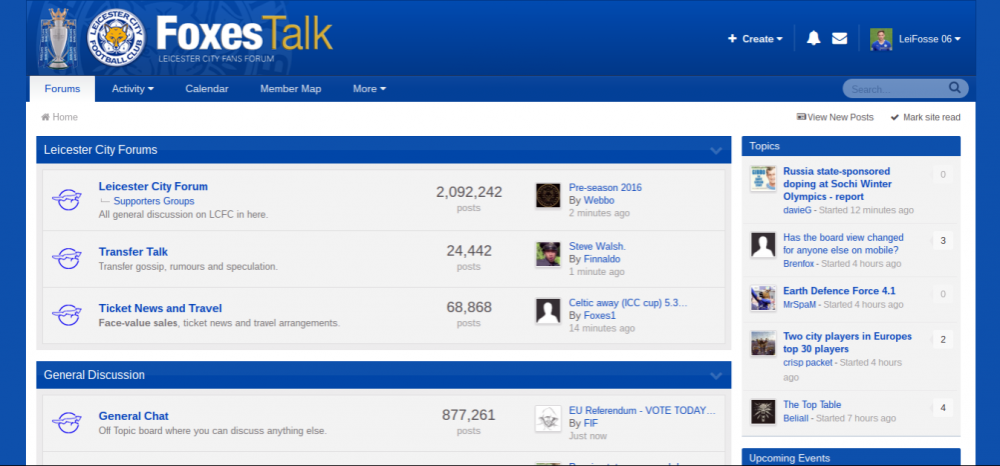Click Webbo's avatar beside Pre-season 2016
The width and height of the screenshot is (1000, 466).
[x=548, y=195]
